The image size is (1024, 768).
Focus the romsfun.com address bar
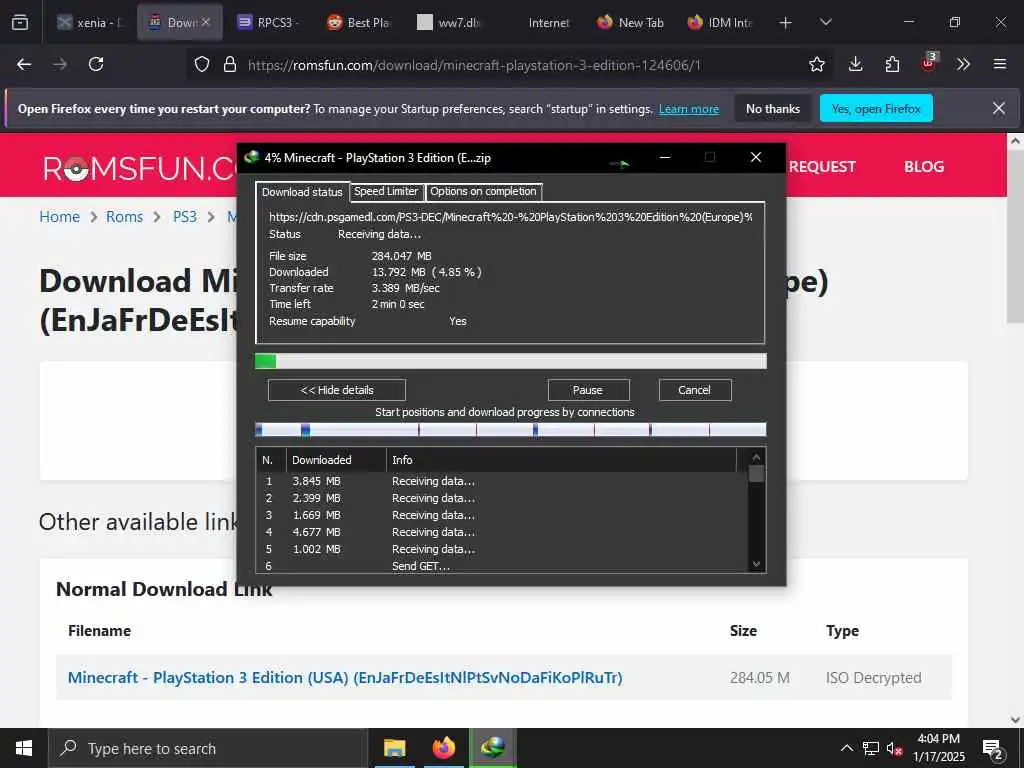coord(473,65)
